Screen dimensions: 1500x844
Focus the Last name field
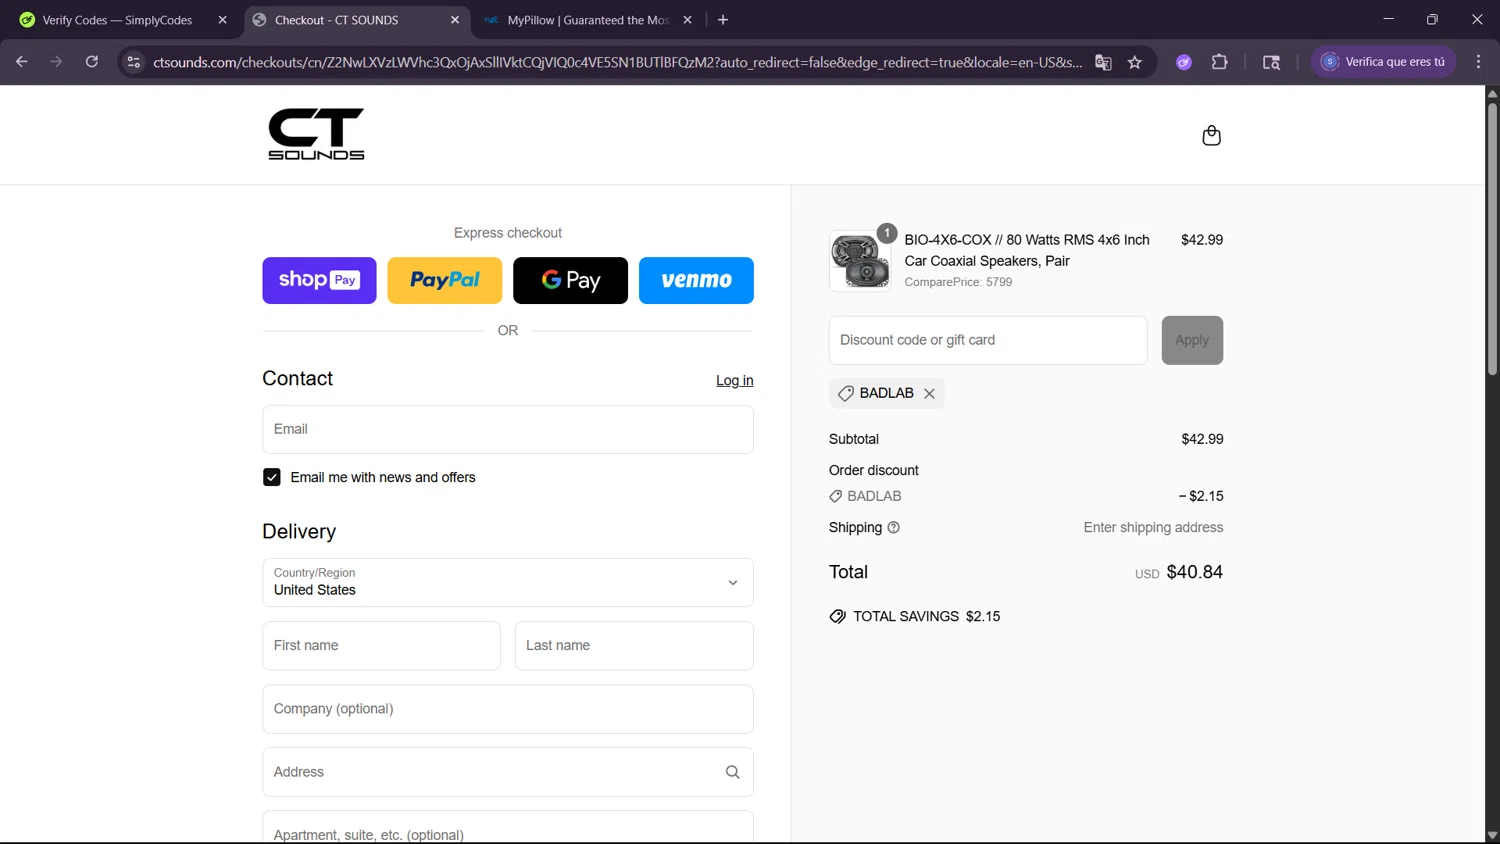coord(634,646)
